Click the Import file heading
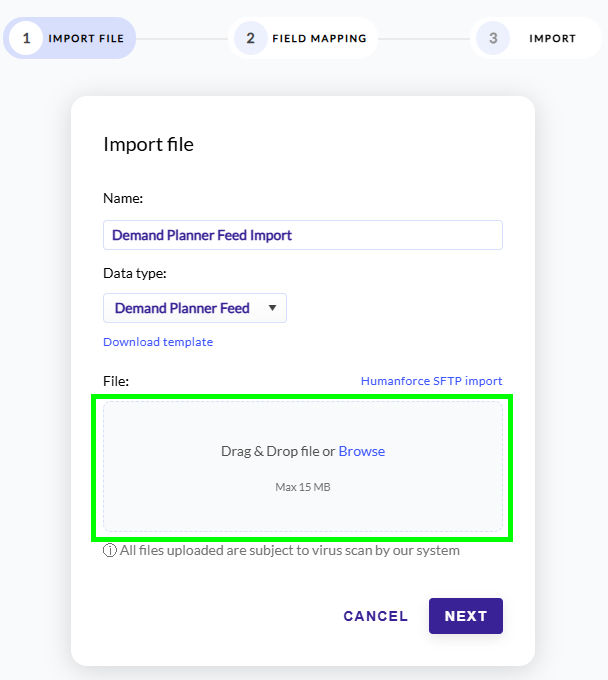Screen dimensions: 608x680 pyautogui.click(x=148, y=144)
